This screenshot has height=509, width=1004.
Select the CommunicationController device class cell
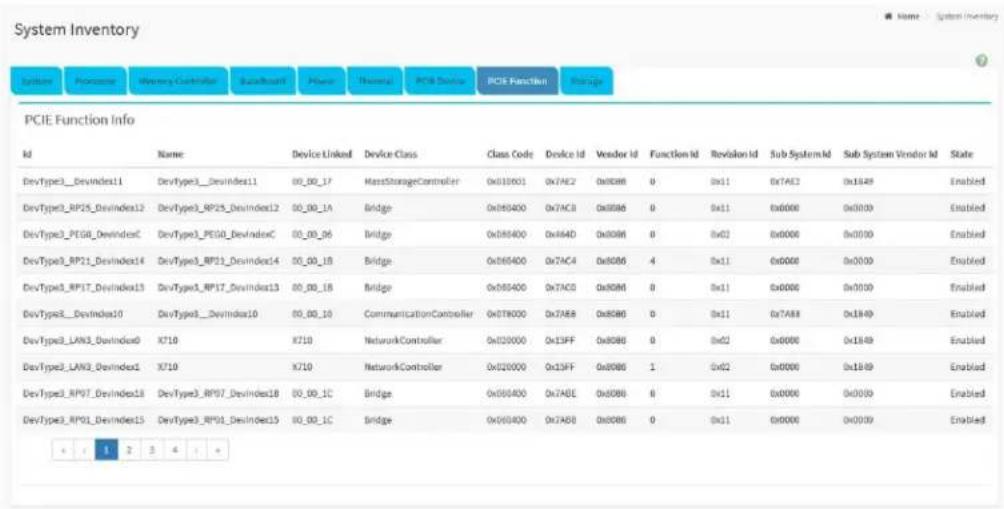(x=418, y=314)
